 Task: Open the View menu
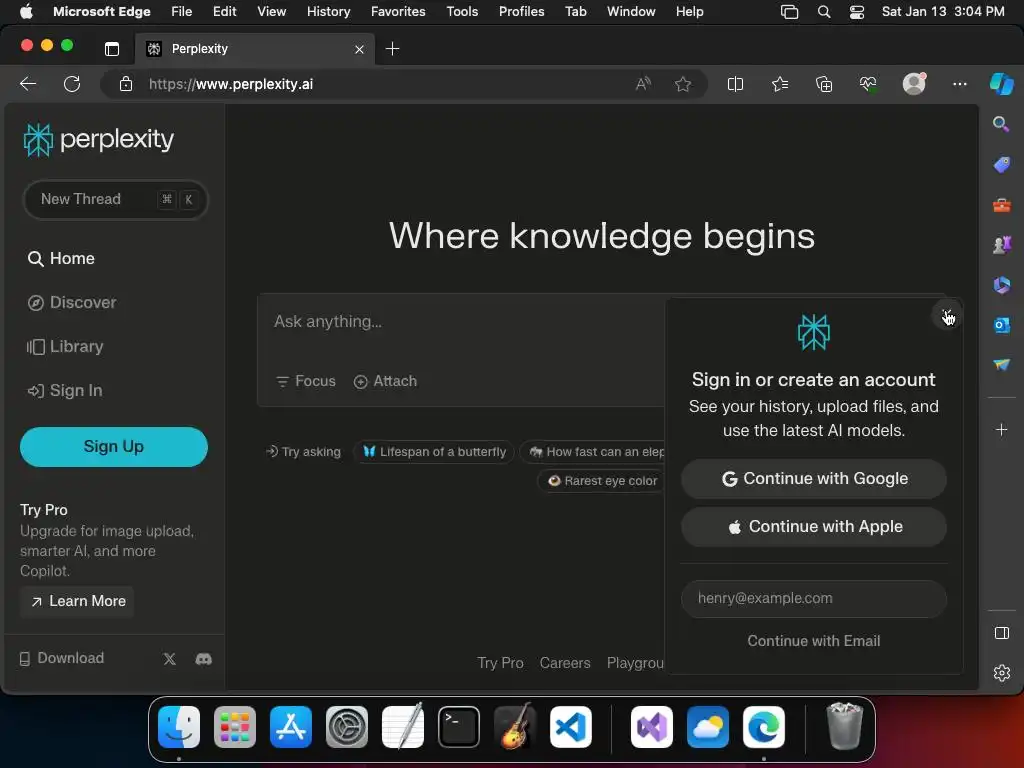(x=271, y=12)
